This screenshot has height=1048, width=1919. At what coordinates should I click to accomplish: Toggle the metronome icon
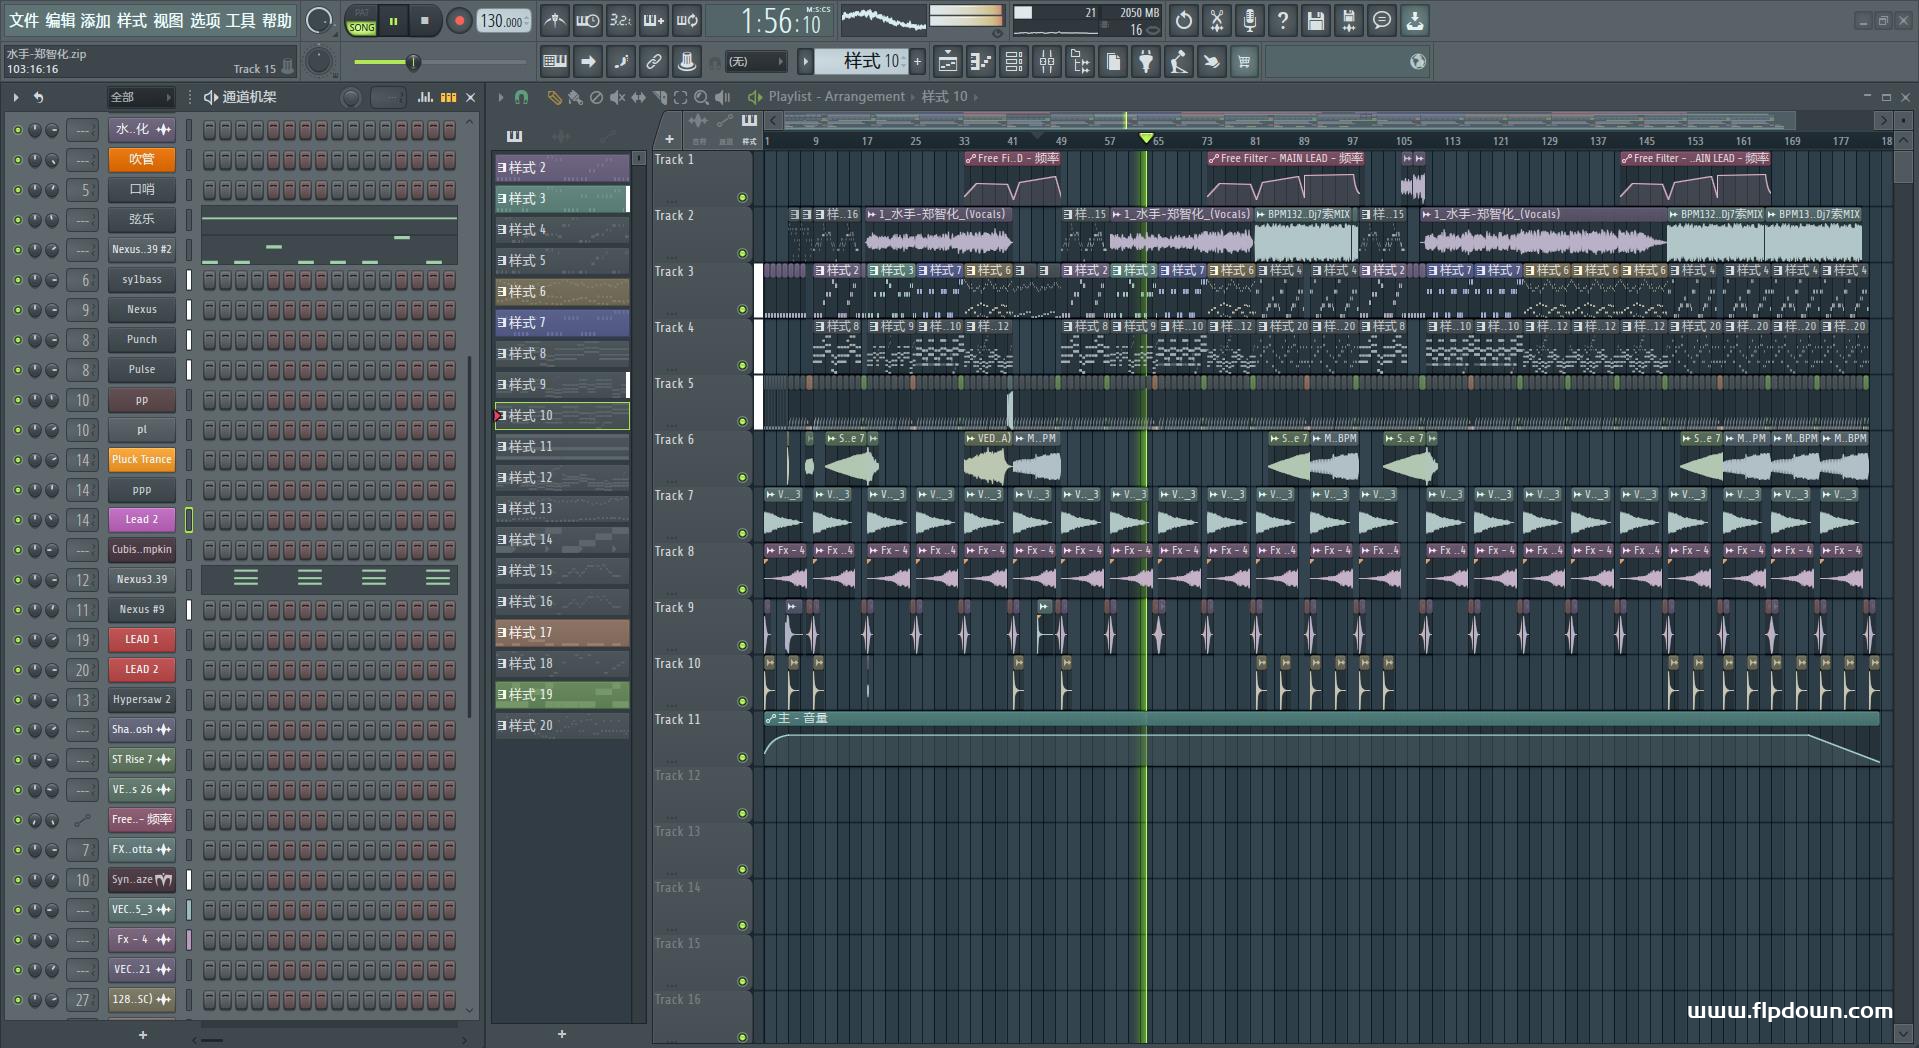[x=554, y=20]
